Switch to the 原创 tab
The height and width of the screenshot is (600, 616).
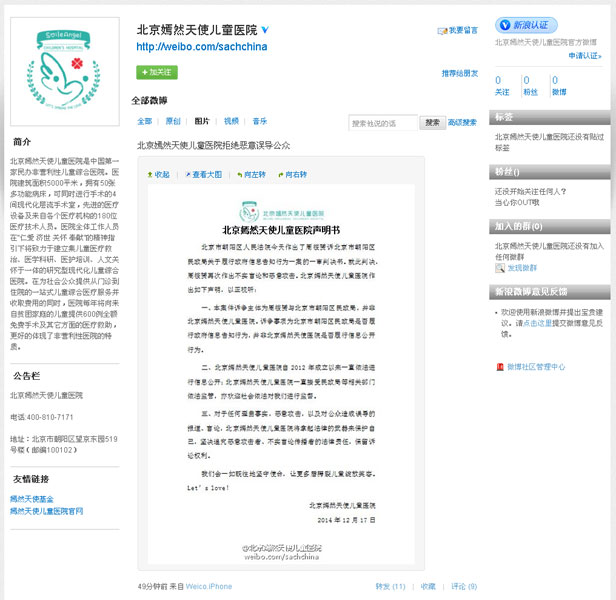pyautogui.click(x=173, y=121)
